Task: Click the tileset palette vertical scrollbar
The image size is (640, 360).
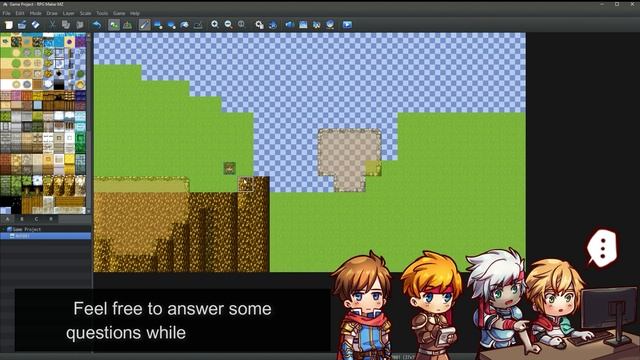Action: click(x=89, y=124)
